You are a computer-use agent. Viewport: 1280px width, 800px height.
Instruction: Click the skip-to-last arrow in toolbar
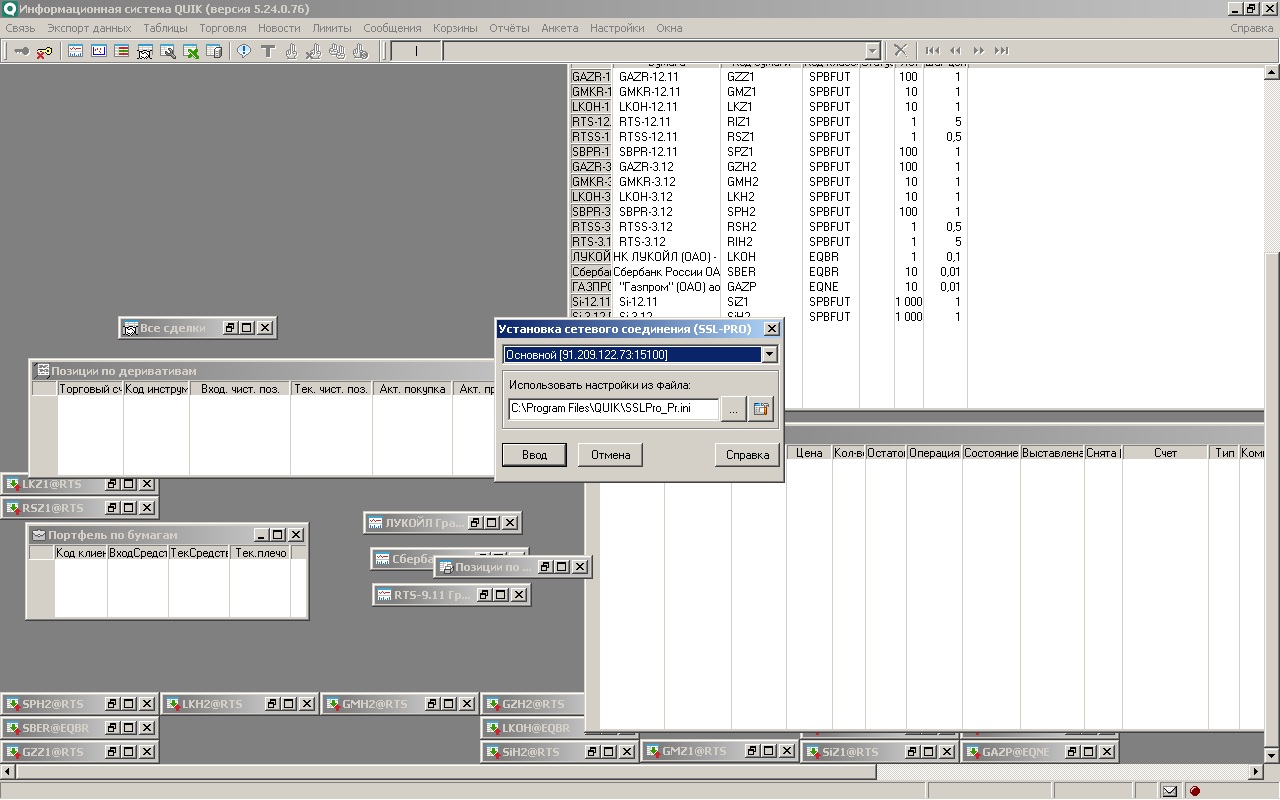pos(1001,51)
